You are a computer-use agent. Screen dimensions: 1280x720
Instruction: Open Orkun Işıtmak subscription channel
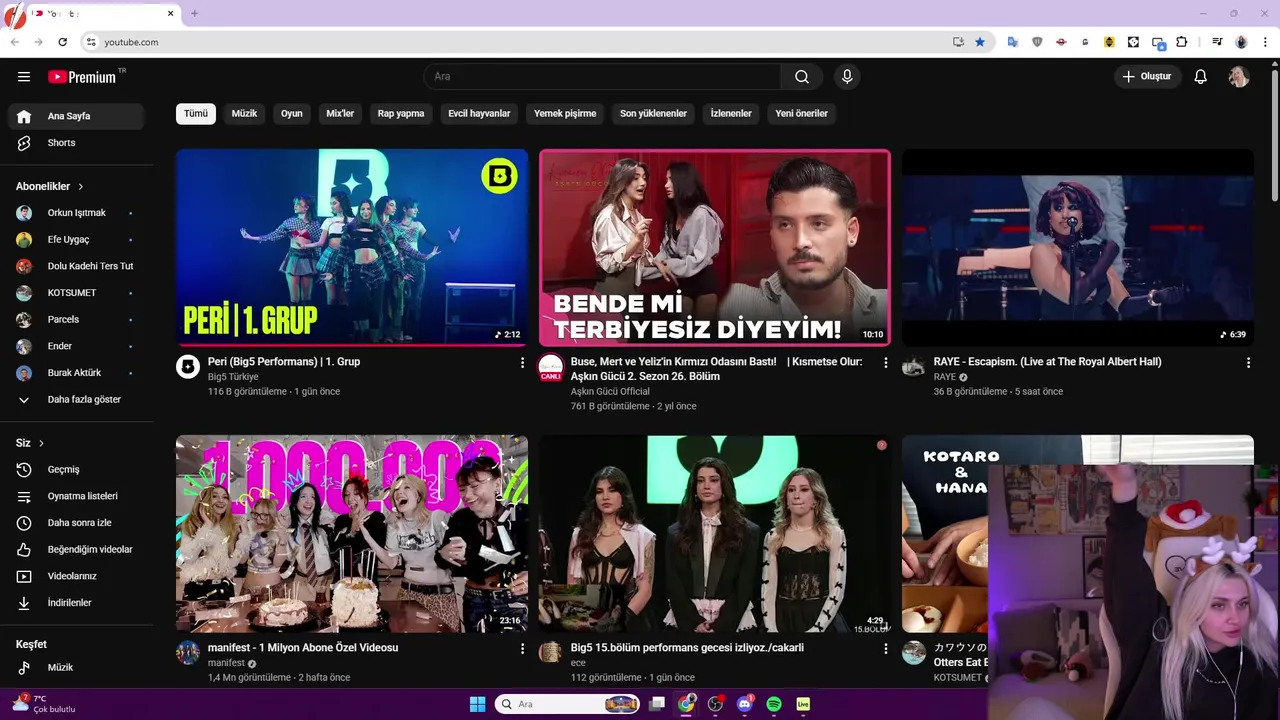point(76,213)
